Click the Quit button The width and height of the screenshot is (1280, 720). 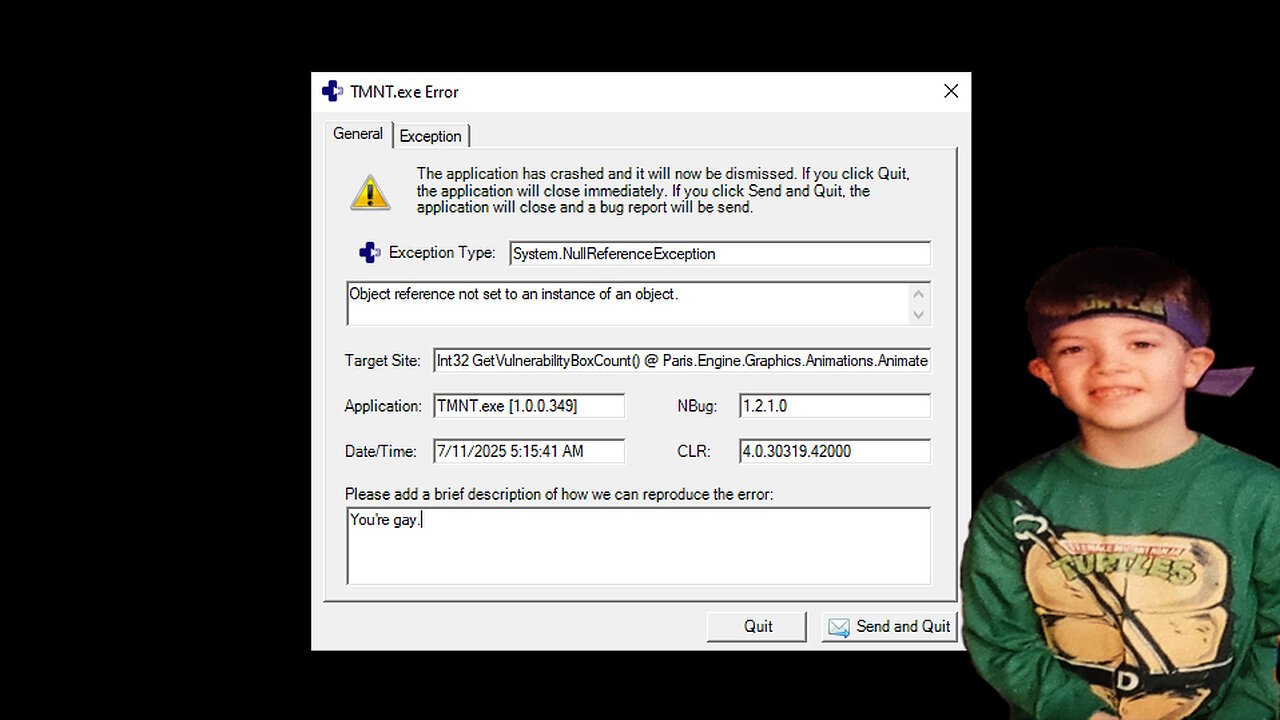(757, 626)
